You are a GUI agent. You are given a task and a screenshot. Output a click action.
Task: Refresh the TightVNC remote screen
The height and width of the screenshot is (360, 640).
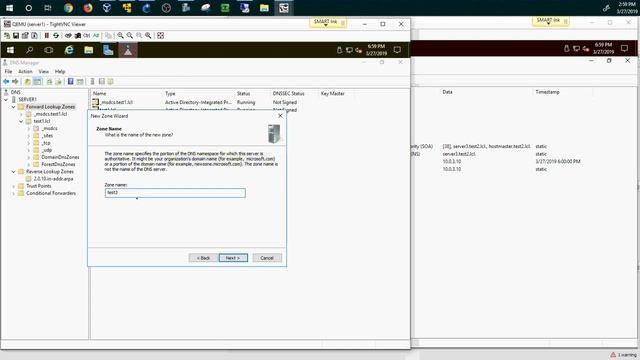(56, 36)
